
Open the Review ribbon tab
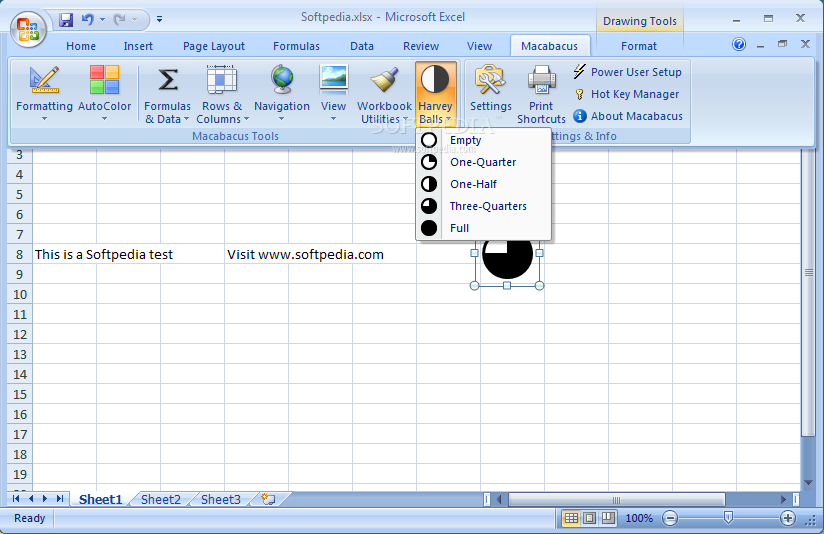(x=421, y=46)
